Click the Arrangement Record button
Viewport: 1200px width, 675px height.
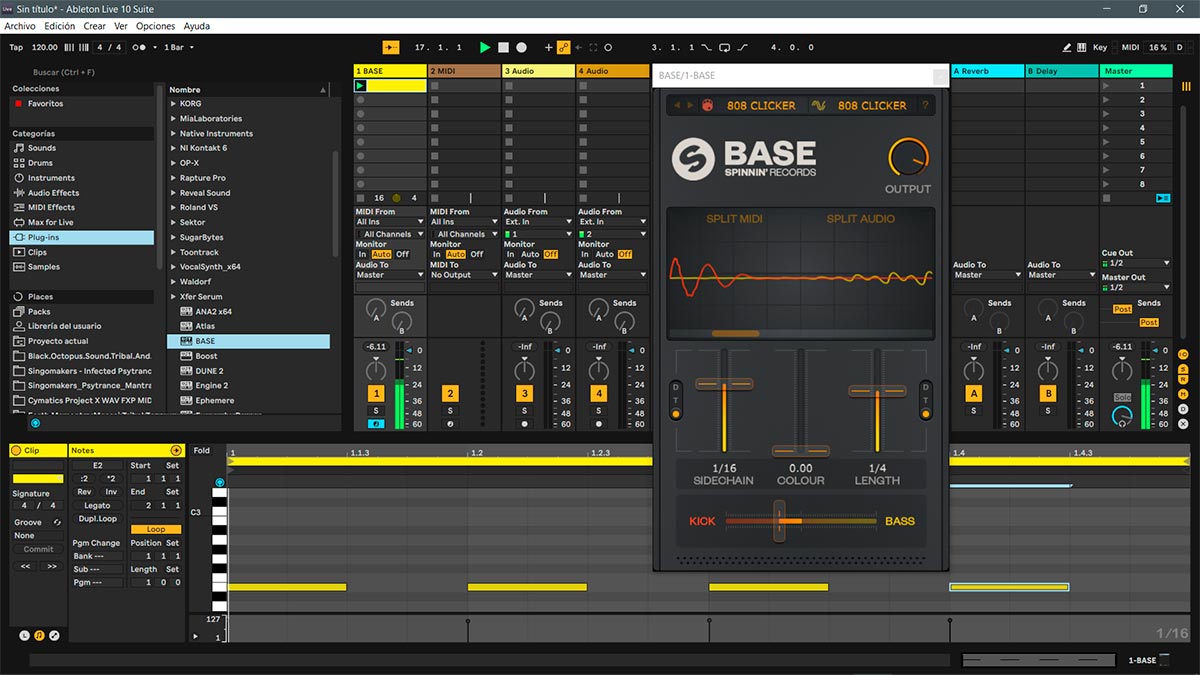tap(521, 47)
